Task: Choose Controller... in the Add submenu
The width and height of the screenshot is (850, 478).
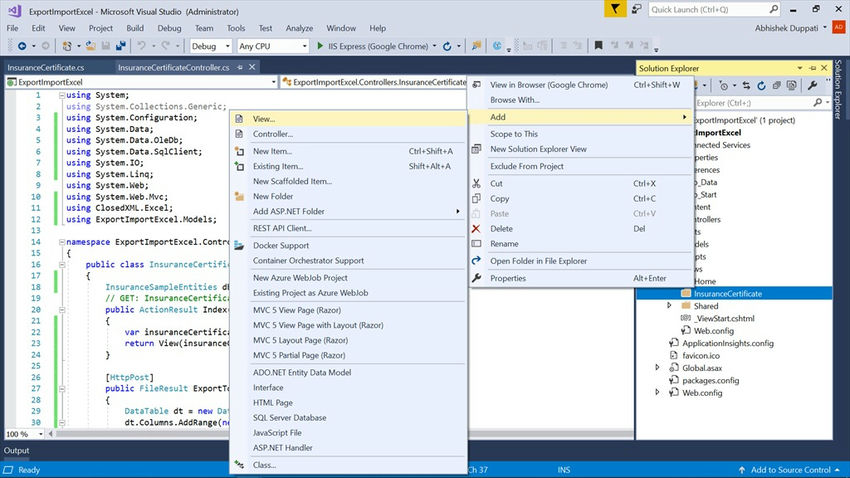Action: click(272, 134)
